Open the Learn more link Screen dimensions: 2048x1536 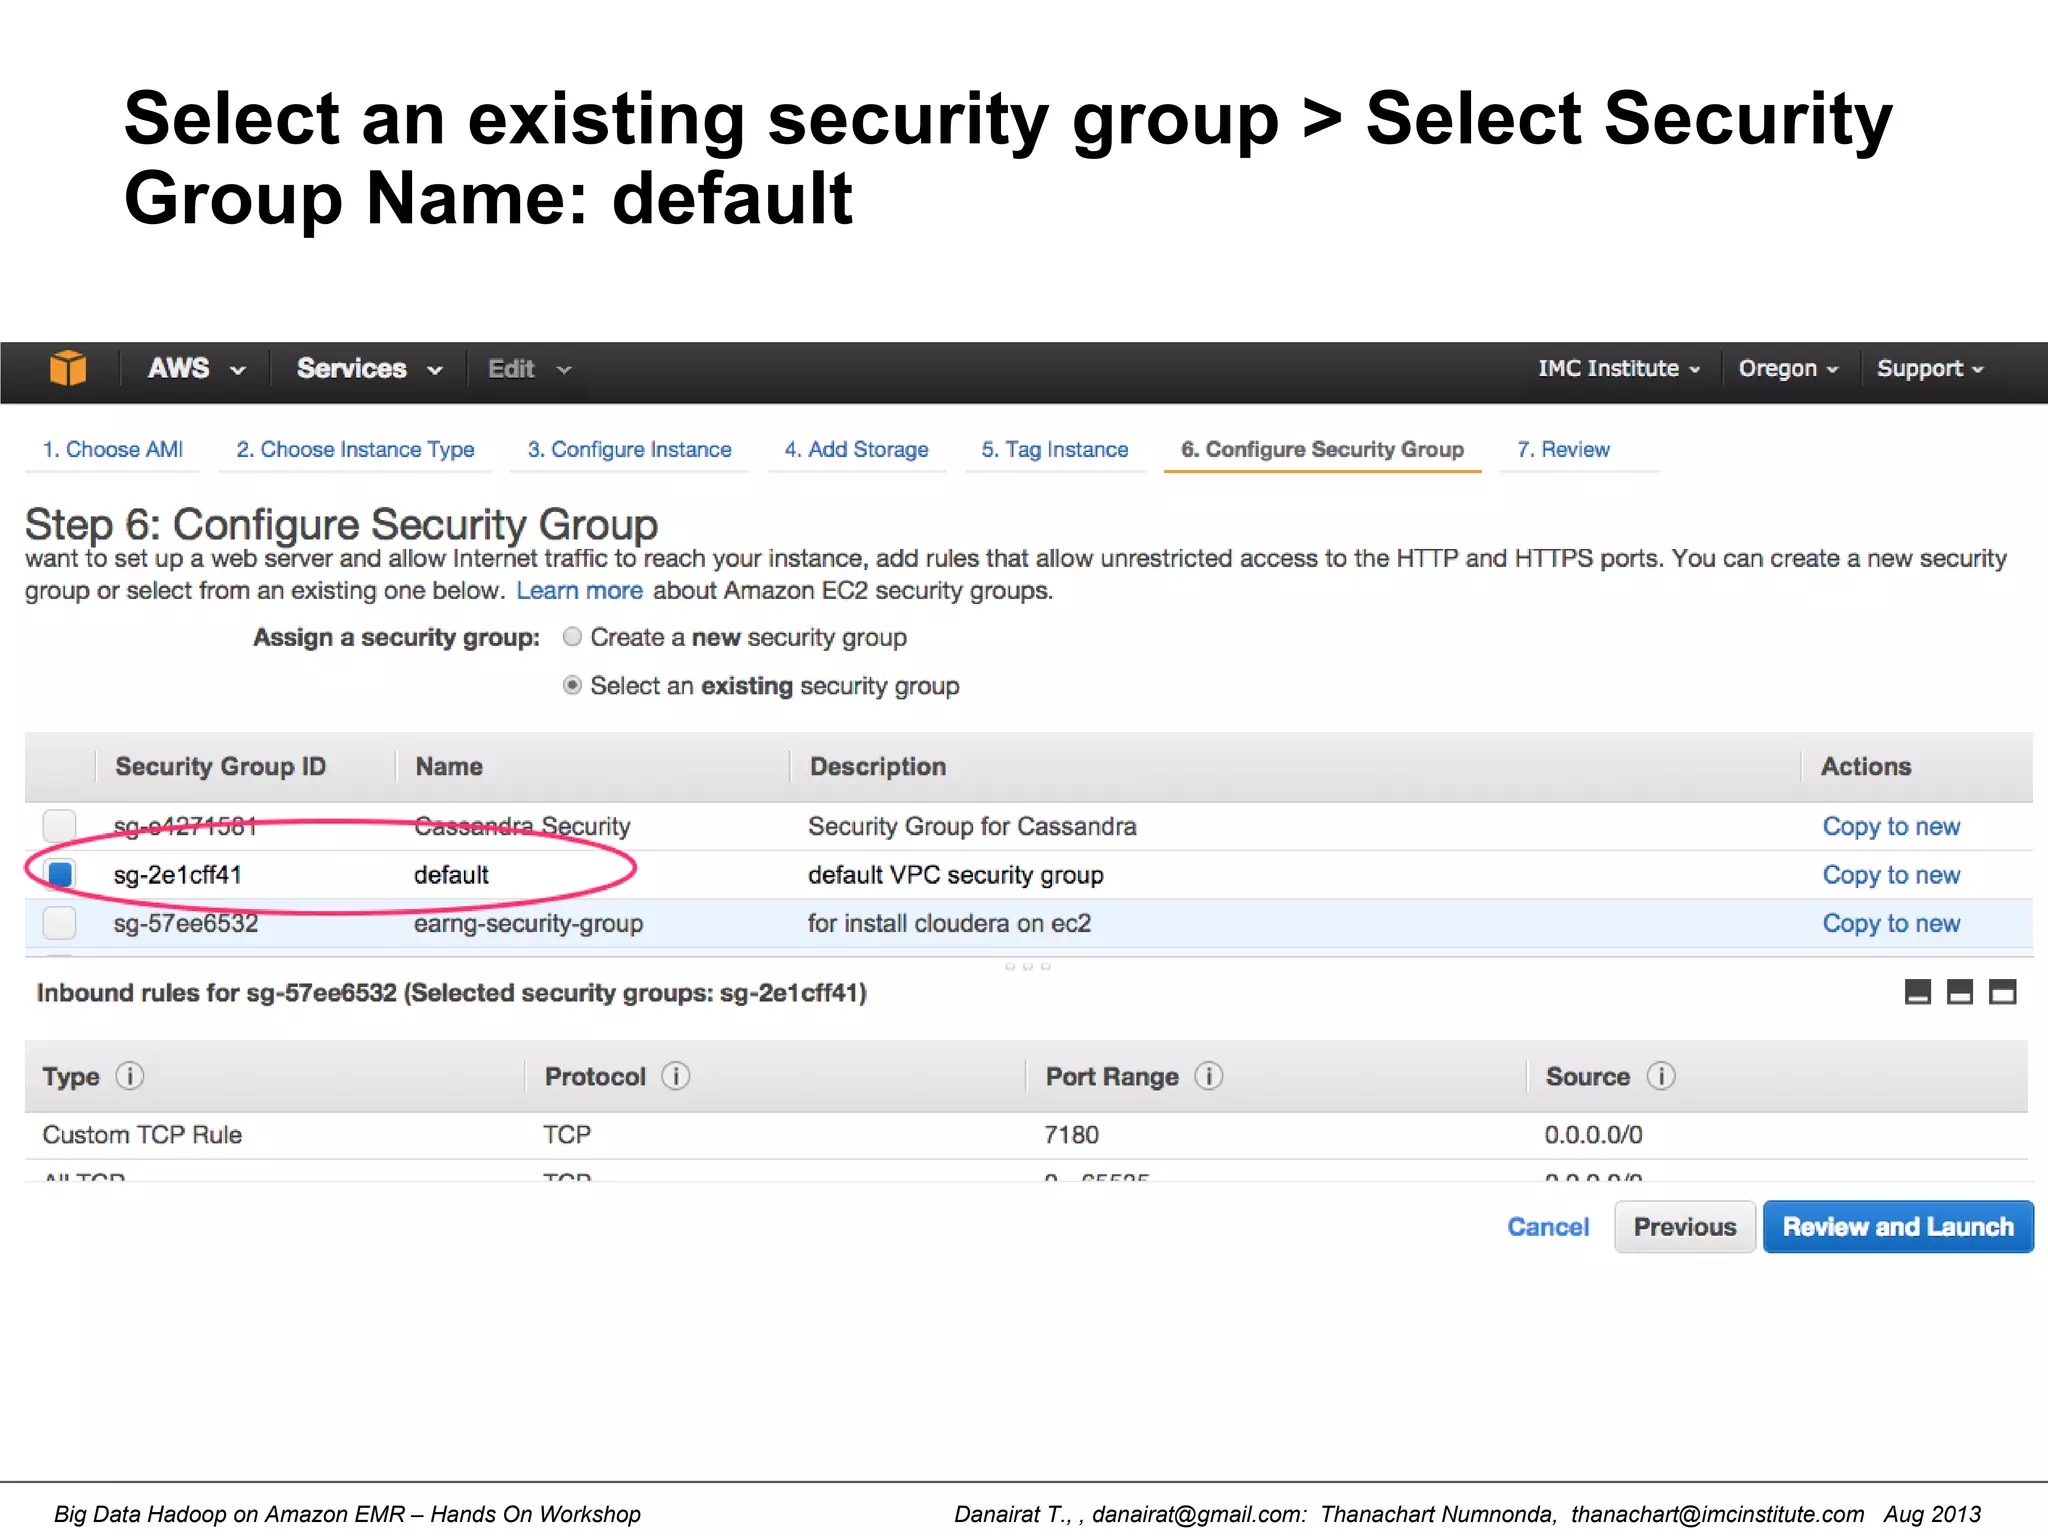[579, 591]
